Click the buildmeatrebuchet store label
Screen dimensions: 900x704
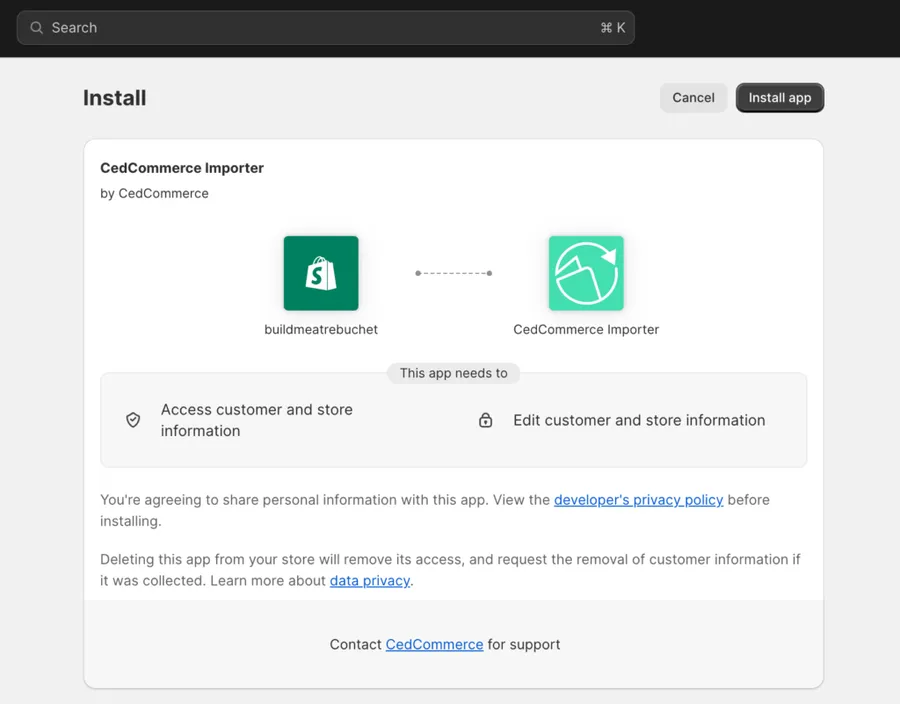pos(320,329)
